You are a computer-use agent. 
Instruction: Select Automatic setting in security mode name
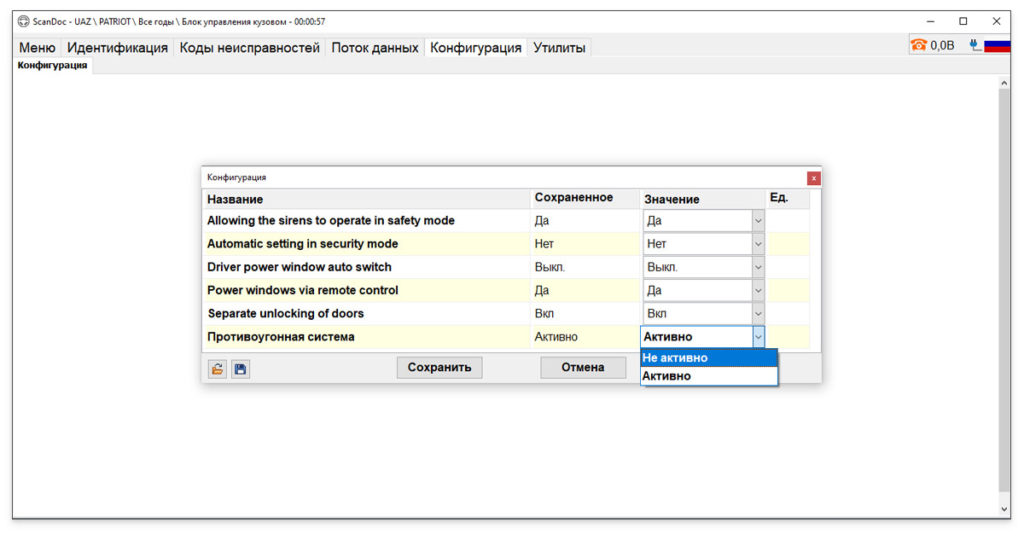pyautogui.click(x=302, y=244)
